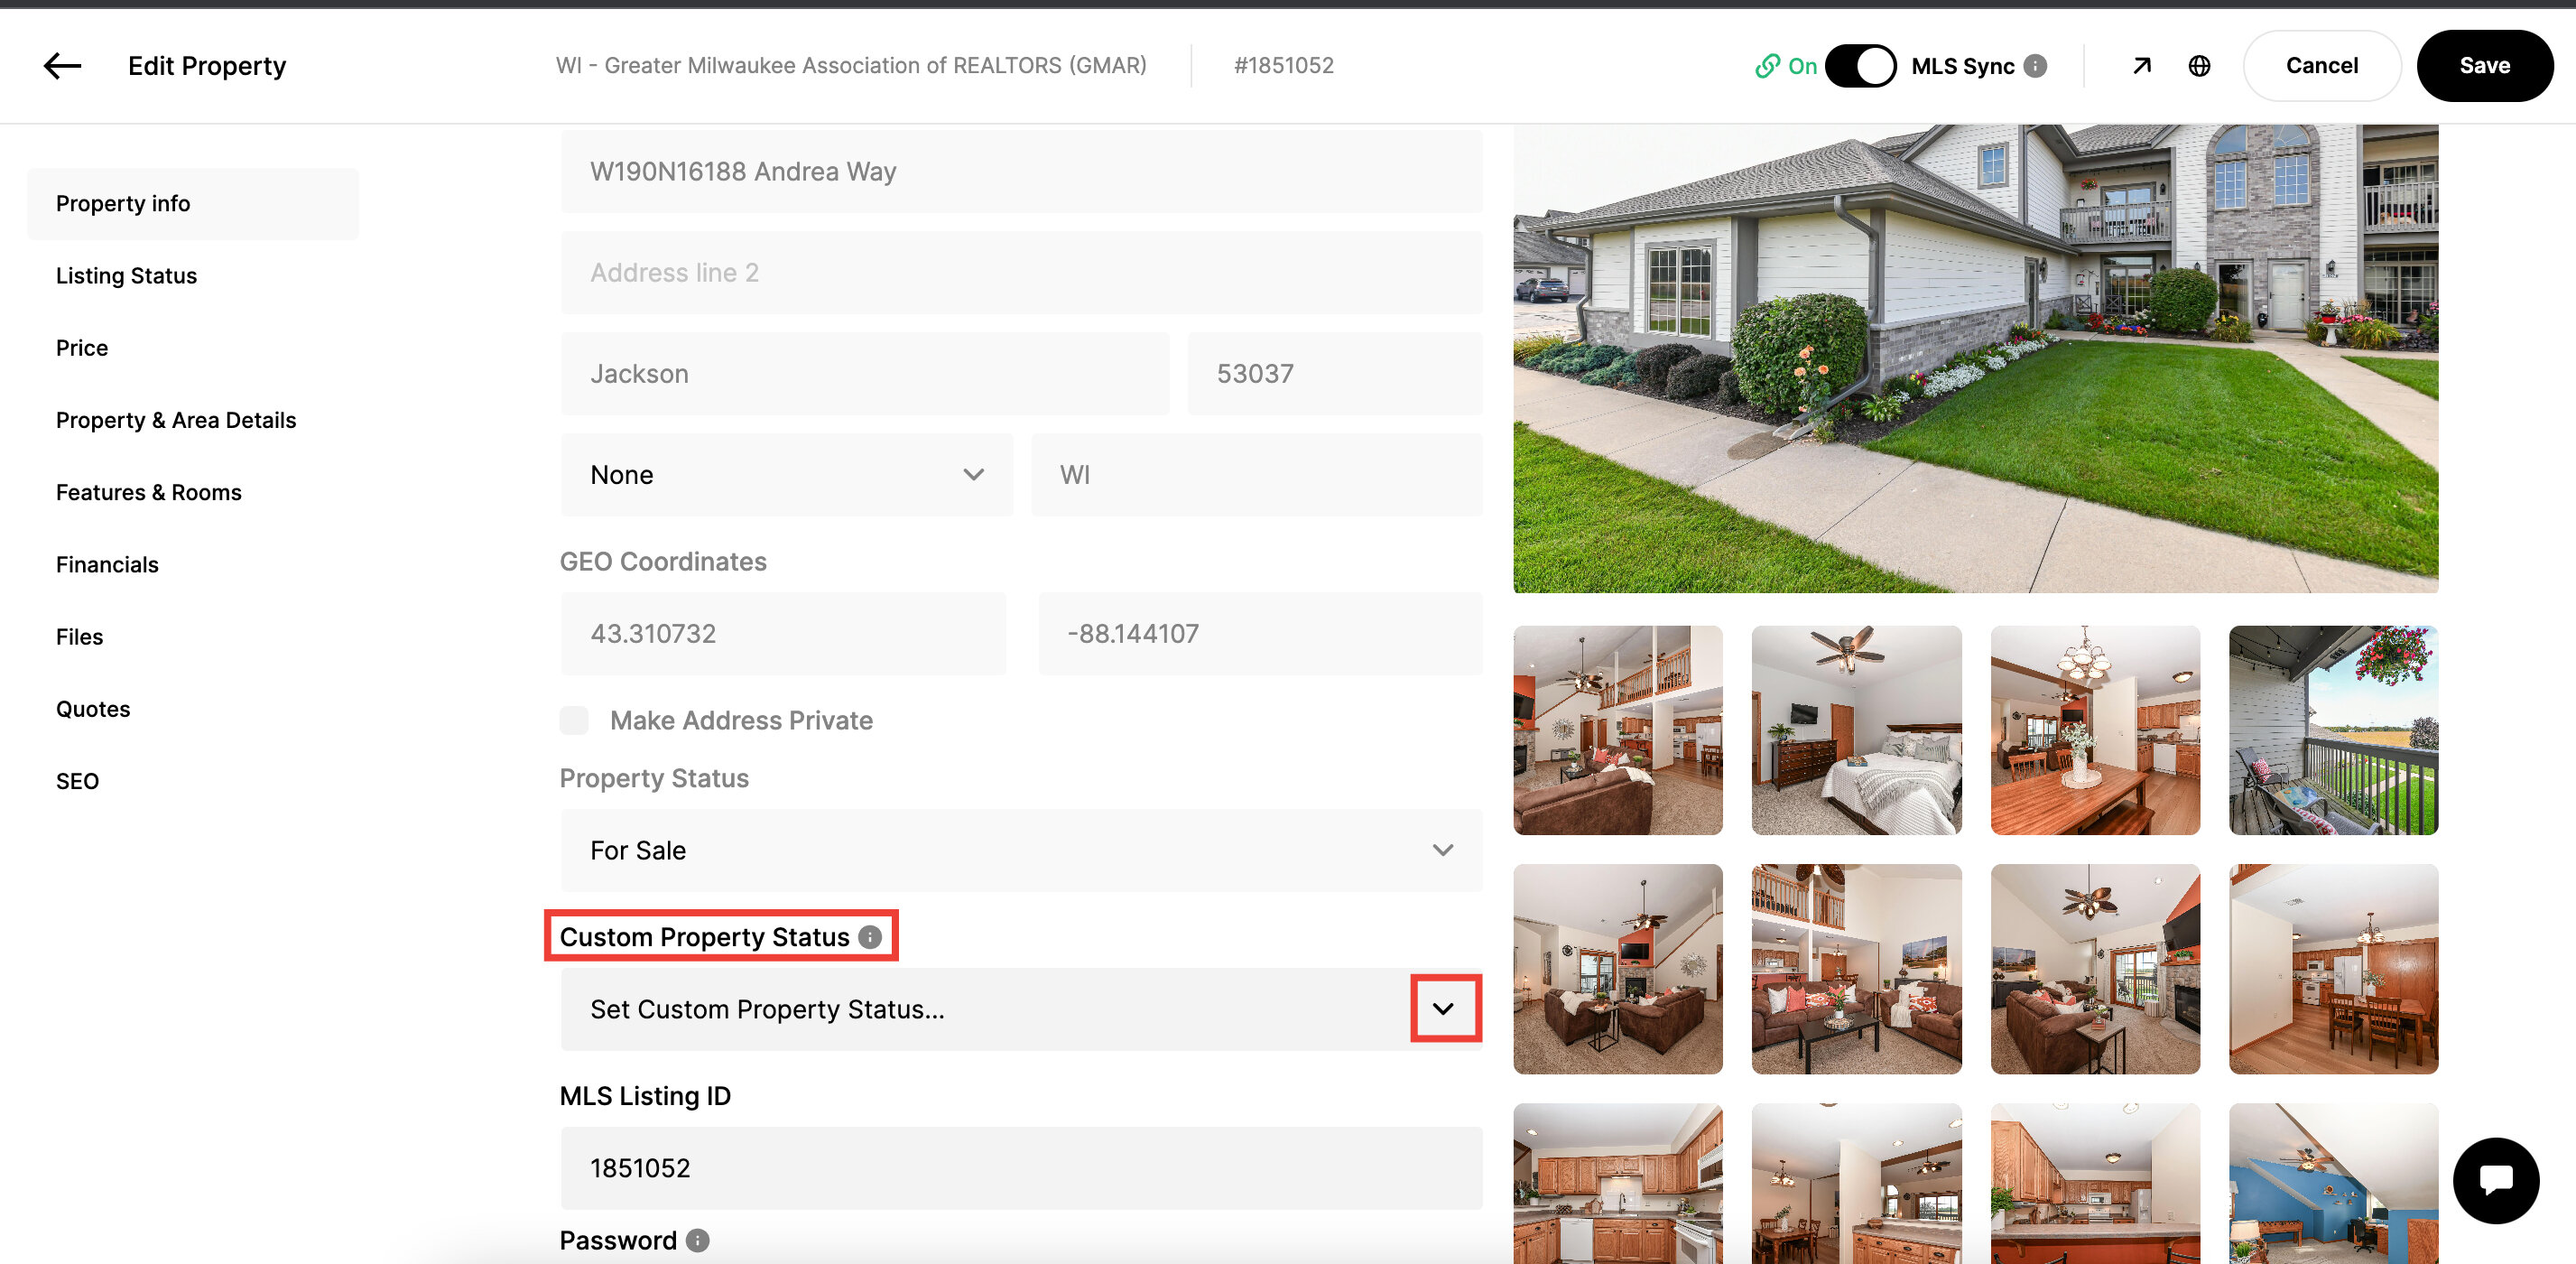Expand Set Custom Property Status dropdown arrow
This screenshot has height=1264, width=2576.
(1443, 1009)
